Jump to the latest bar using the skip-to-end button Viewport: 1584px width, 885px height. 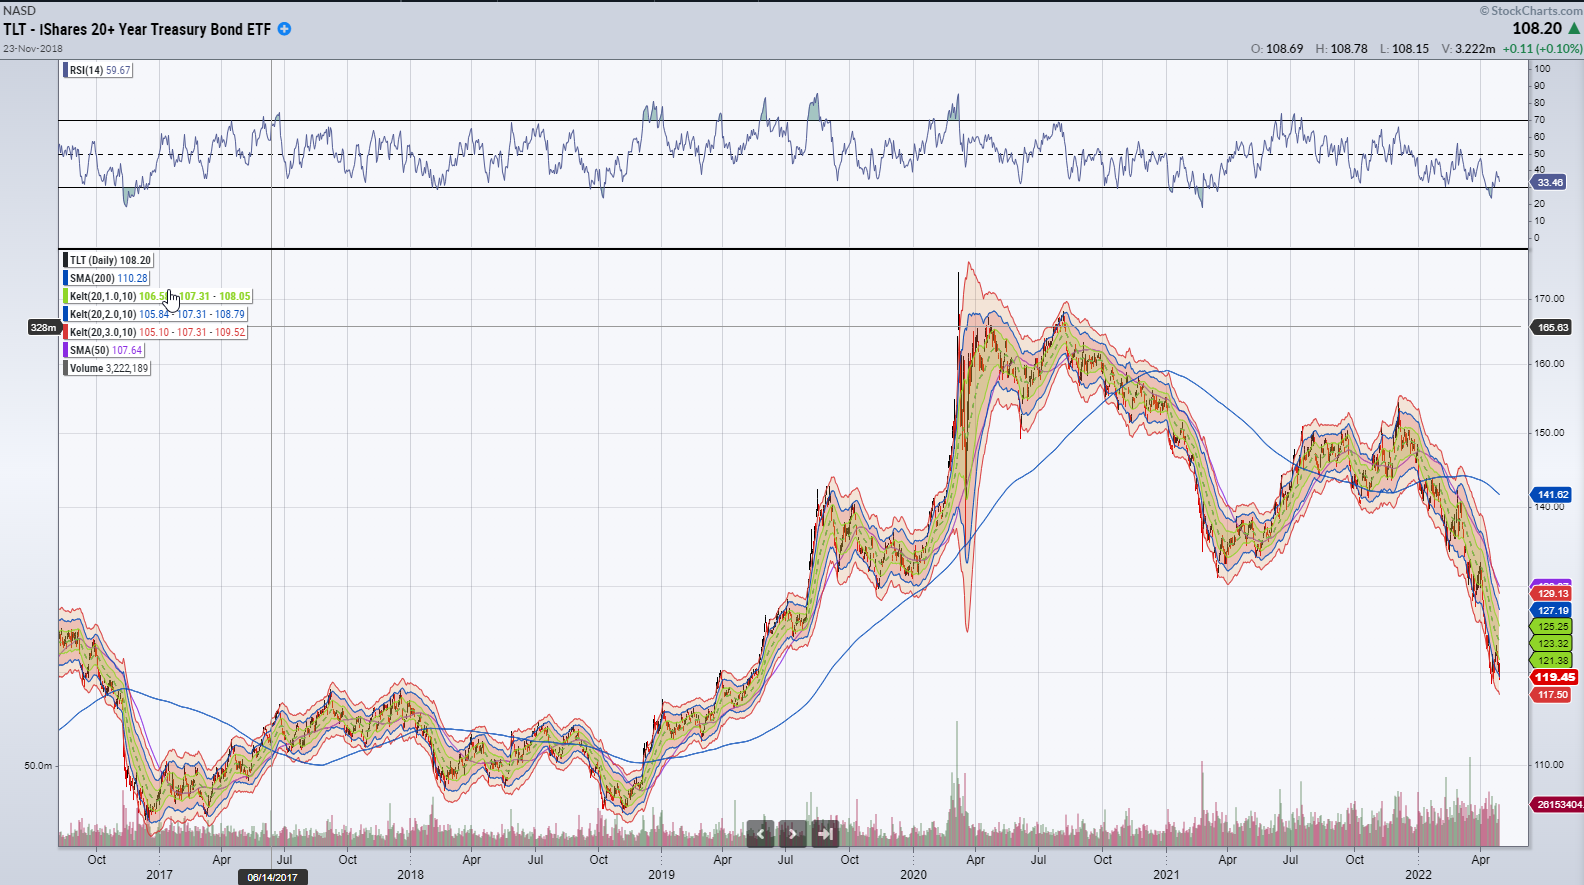(825, 833)
